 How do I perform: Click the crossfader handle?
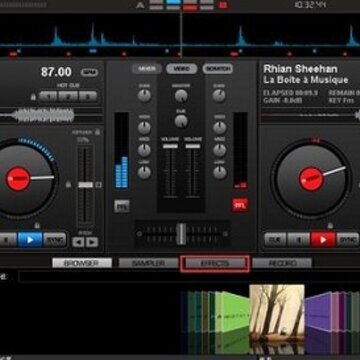click(x=181, y=234)
